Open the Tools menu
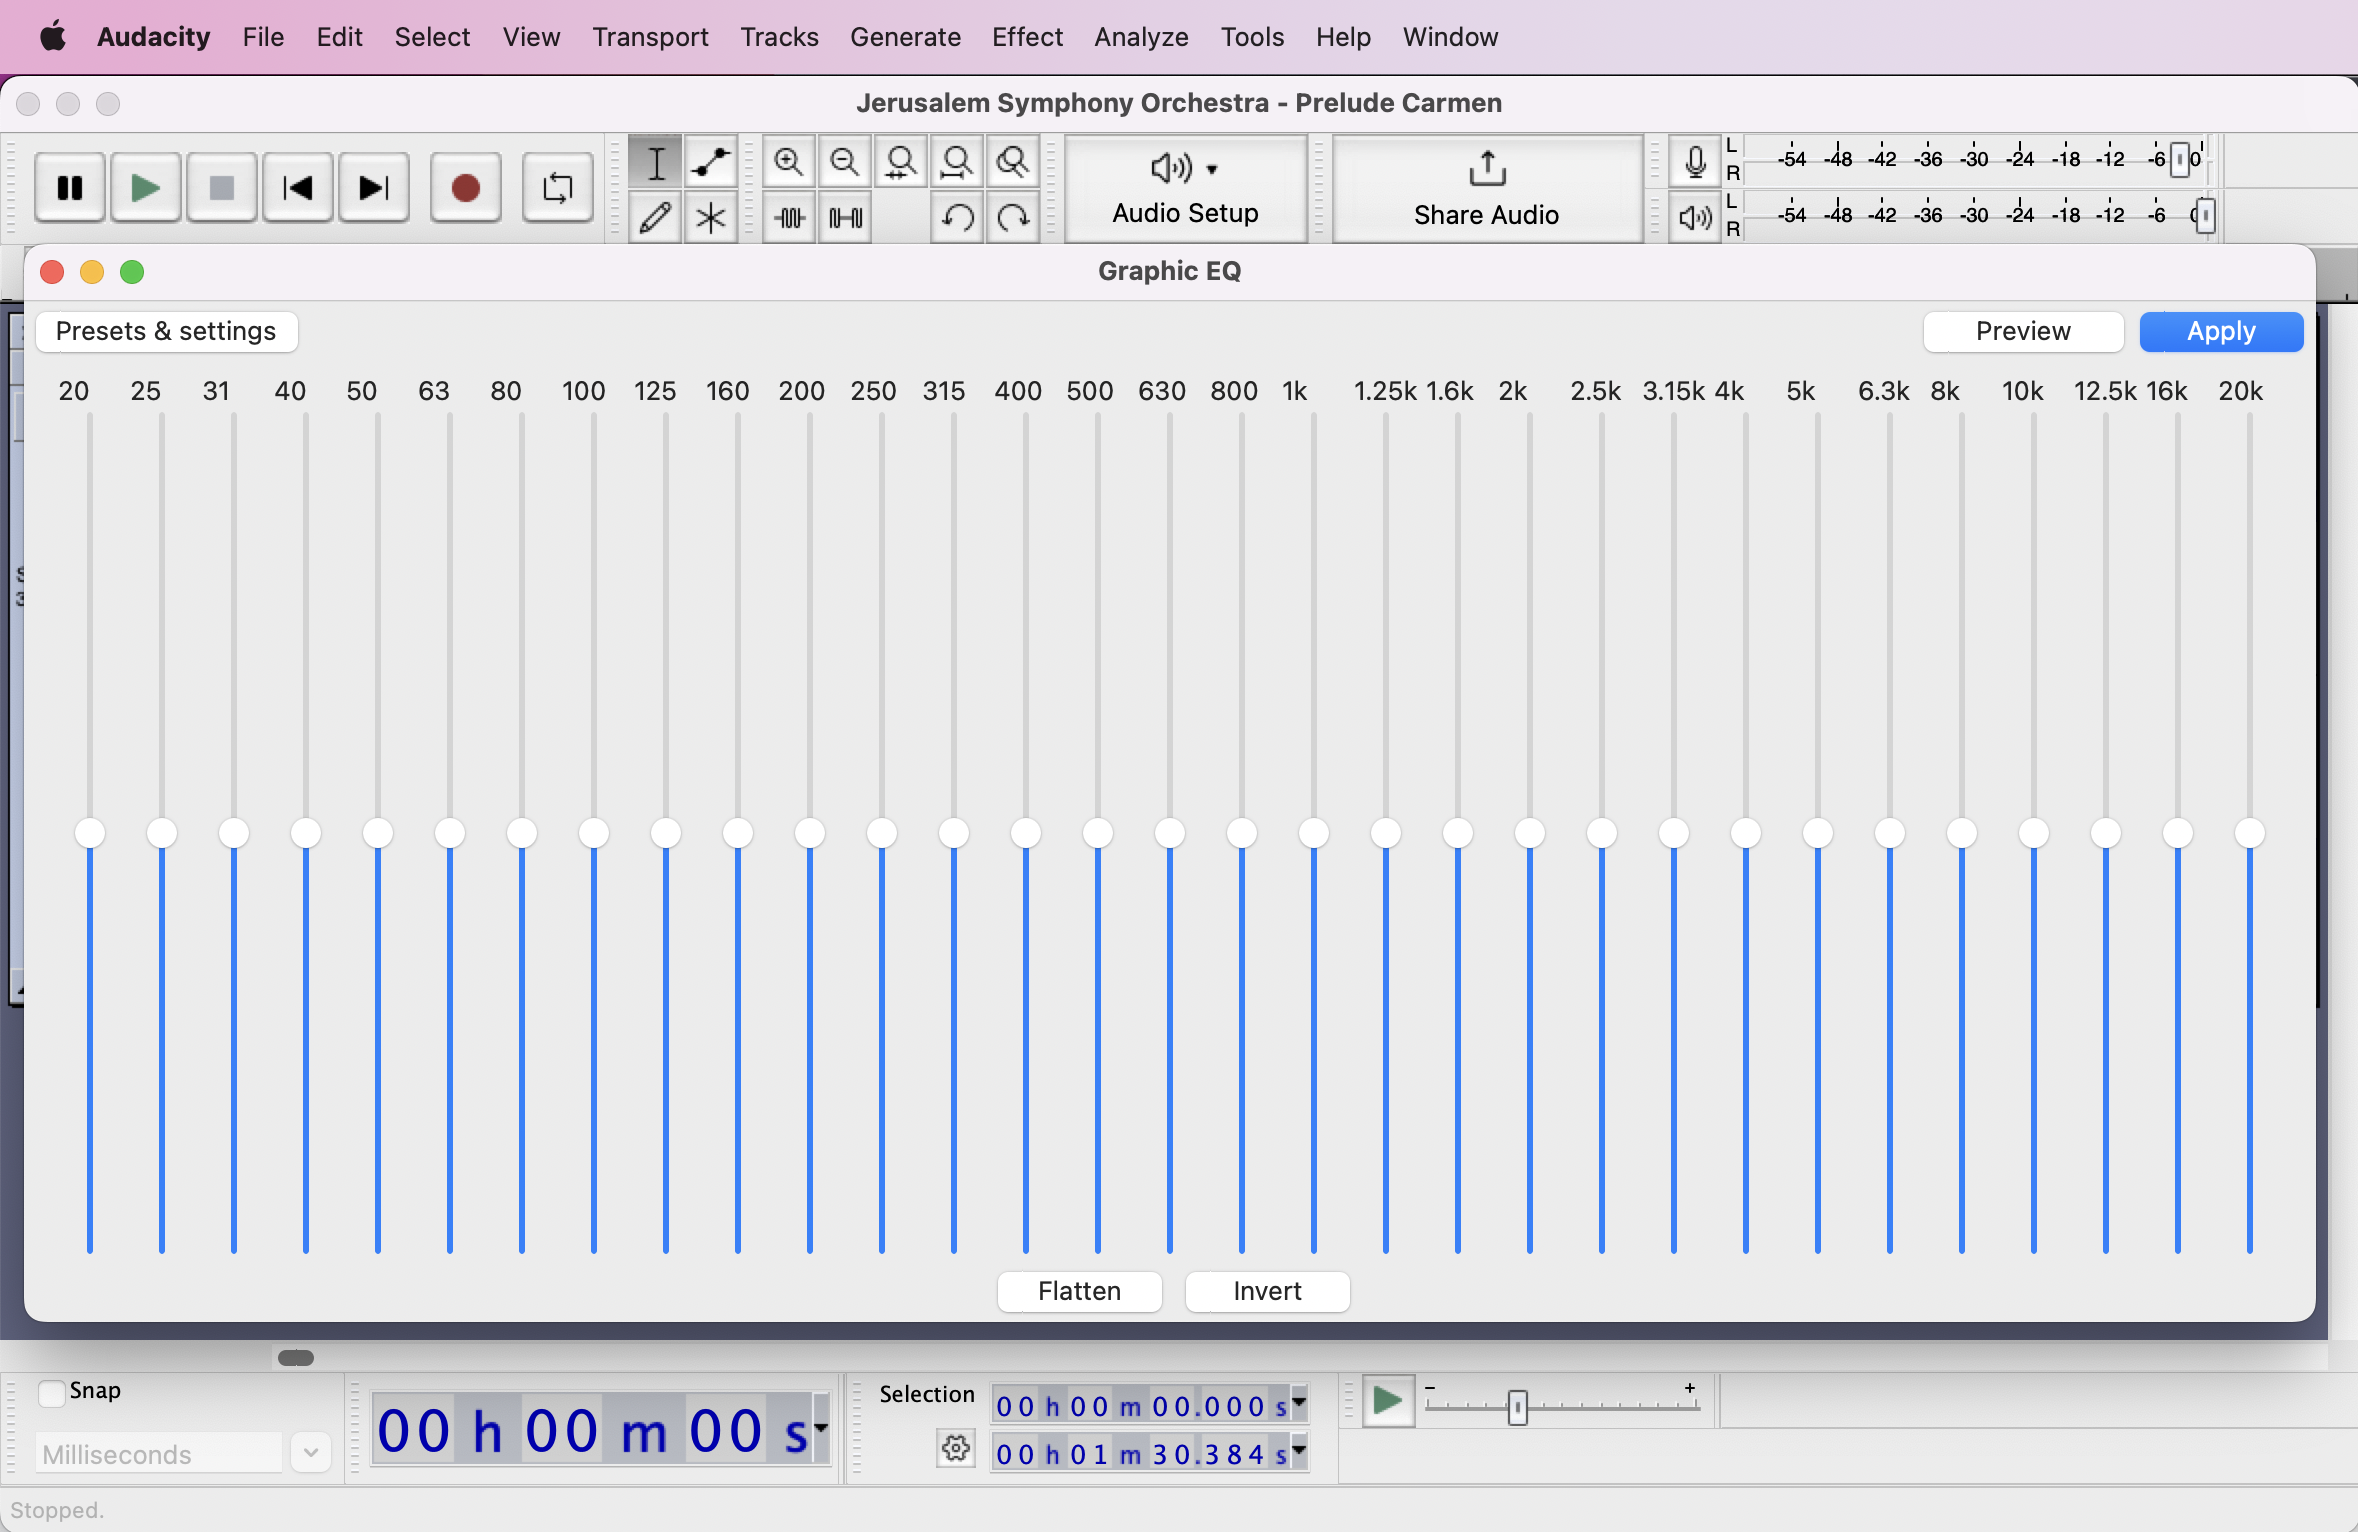Image resolution: width=2358 pixels, height=1532 pixels. [x=1252, y=37]
